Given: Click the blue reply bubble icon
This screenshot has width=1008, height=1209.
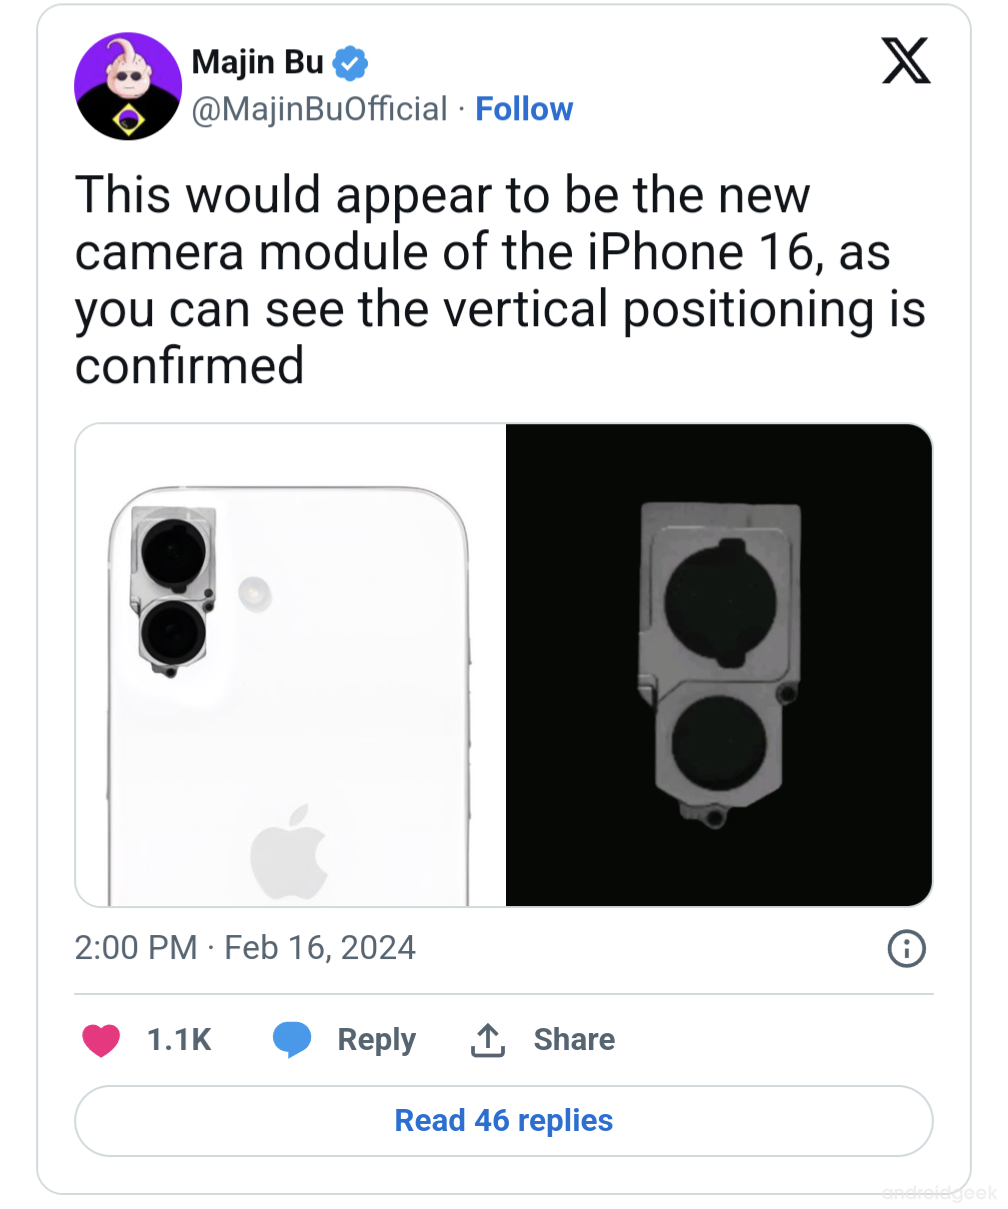Looking at the screenshot, I should click(292, 1040).
